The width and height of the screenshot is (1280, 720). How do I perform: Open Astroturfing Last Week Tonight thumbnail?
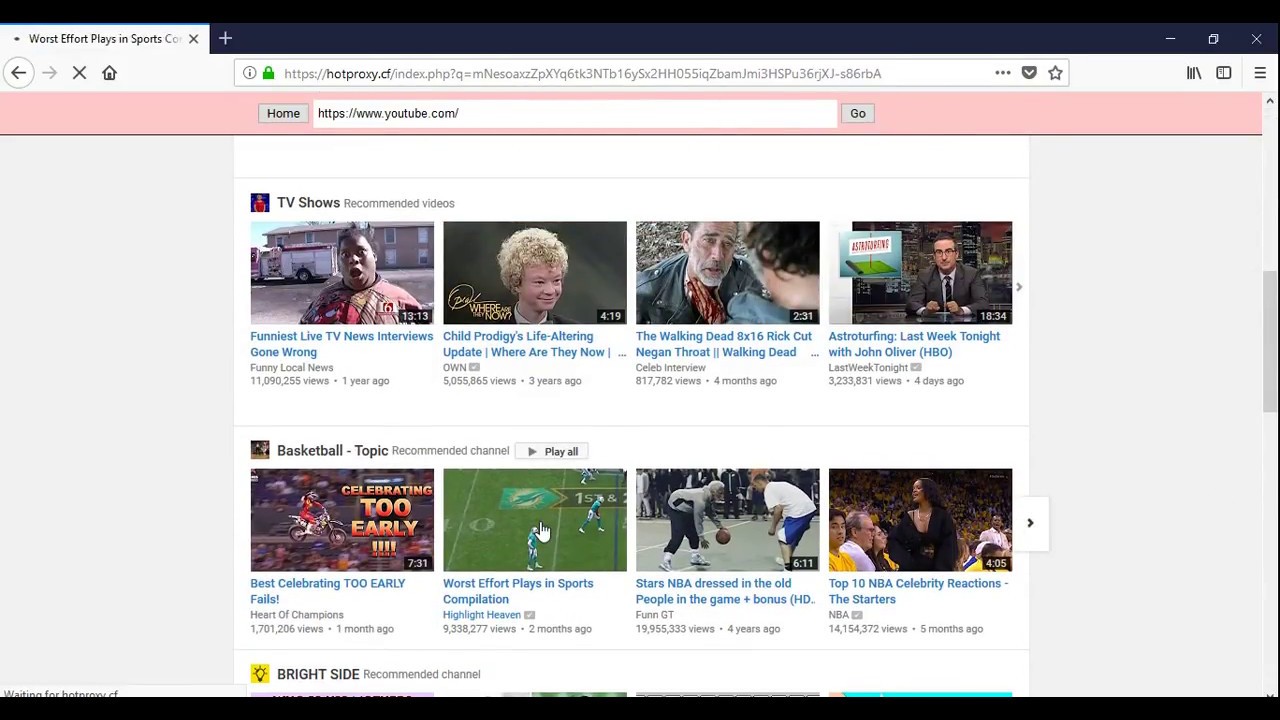[x=920, y=273]
